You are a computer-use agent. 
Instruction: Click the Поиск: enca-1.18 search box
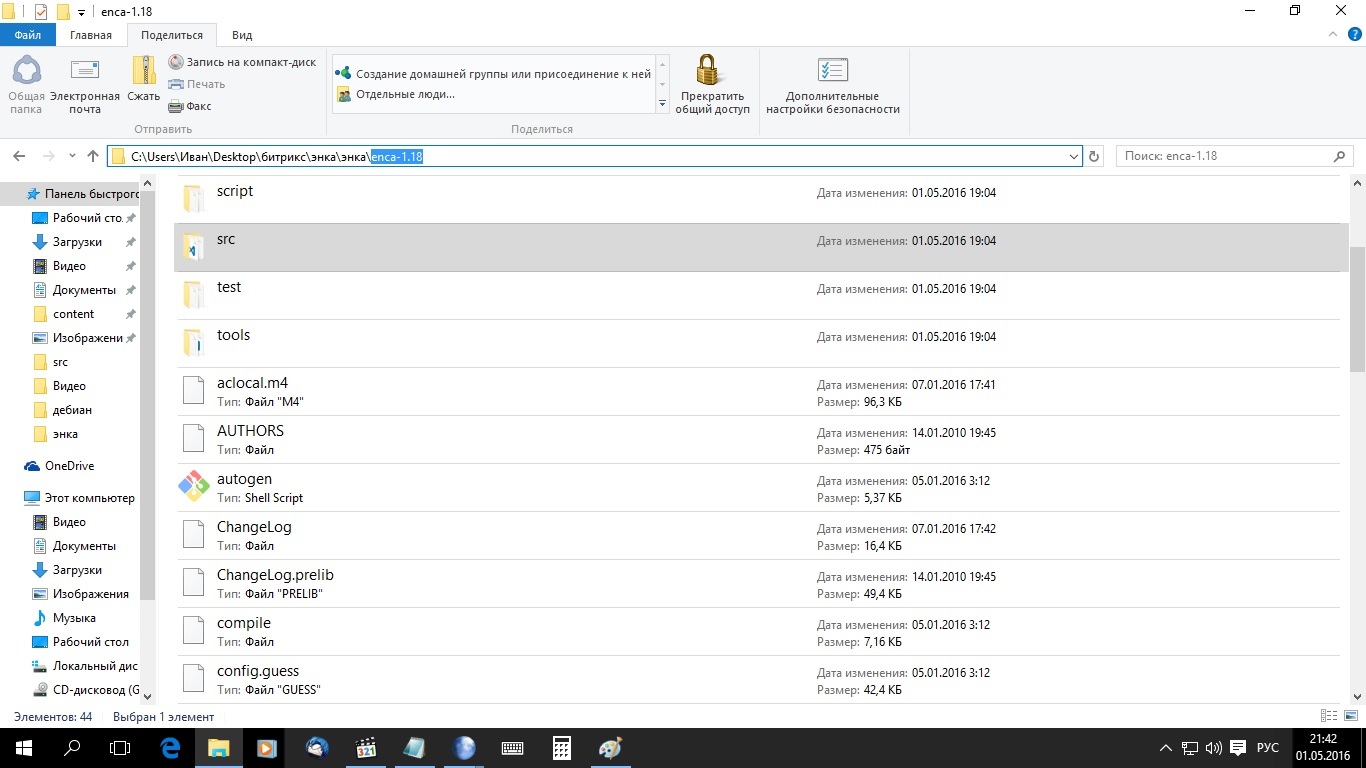[1234, 156]
